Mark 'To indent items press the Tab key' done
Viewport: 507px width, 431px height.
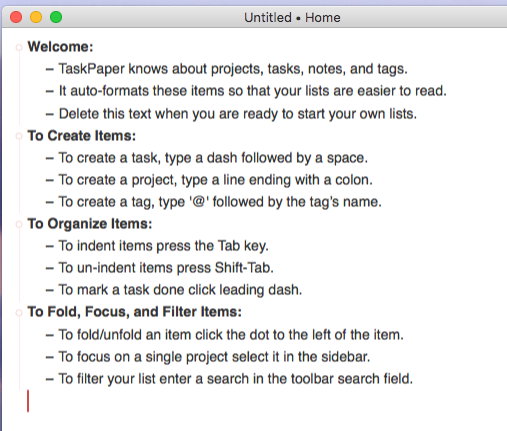(x=49, y=246)
